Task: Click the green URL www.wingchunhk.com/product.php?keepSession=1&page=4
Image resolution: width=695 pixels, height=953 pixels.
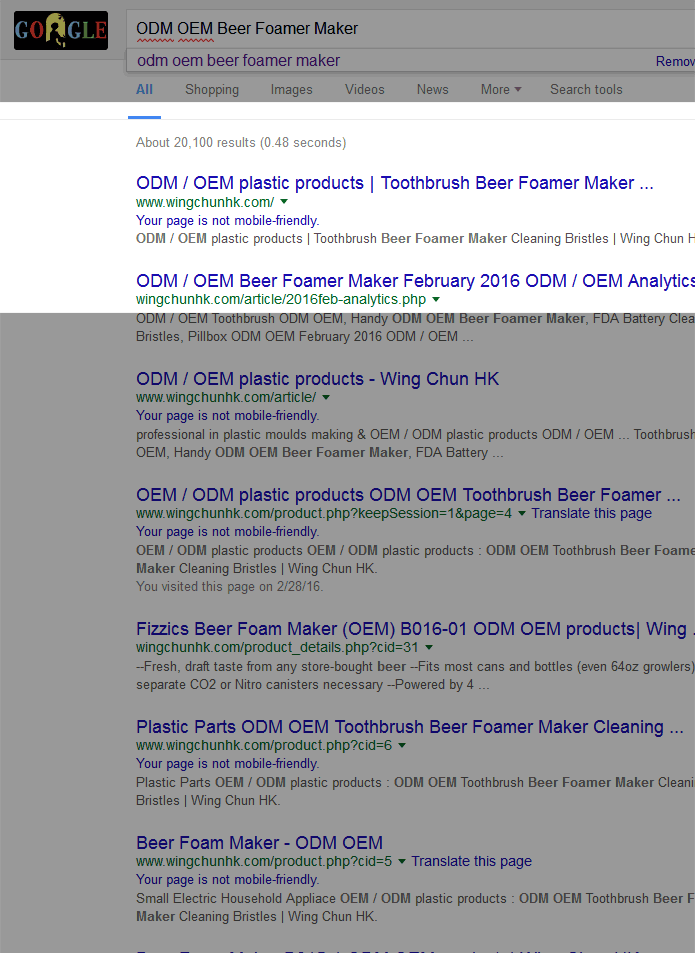Action: pos(324,514)
